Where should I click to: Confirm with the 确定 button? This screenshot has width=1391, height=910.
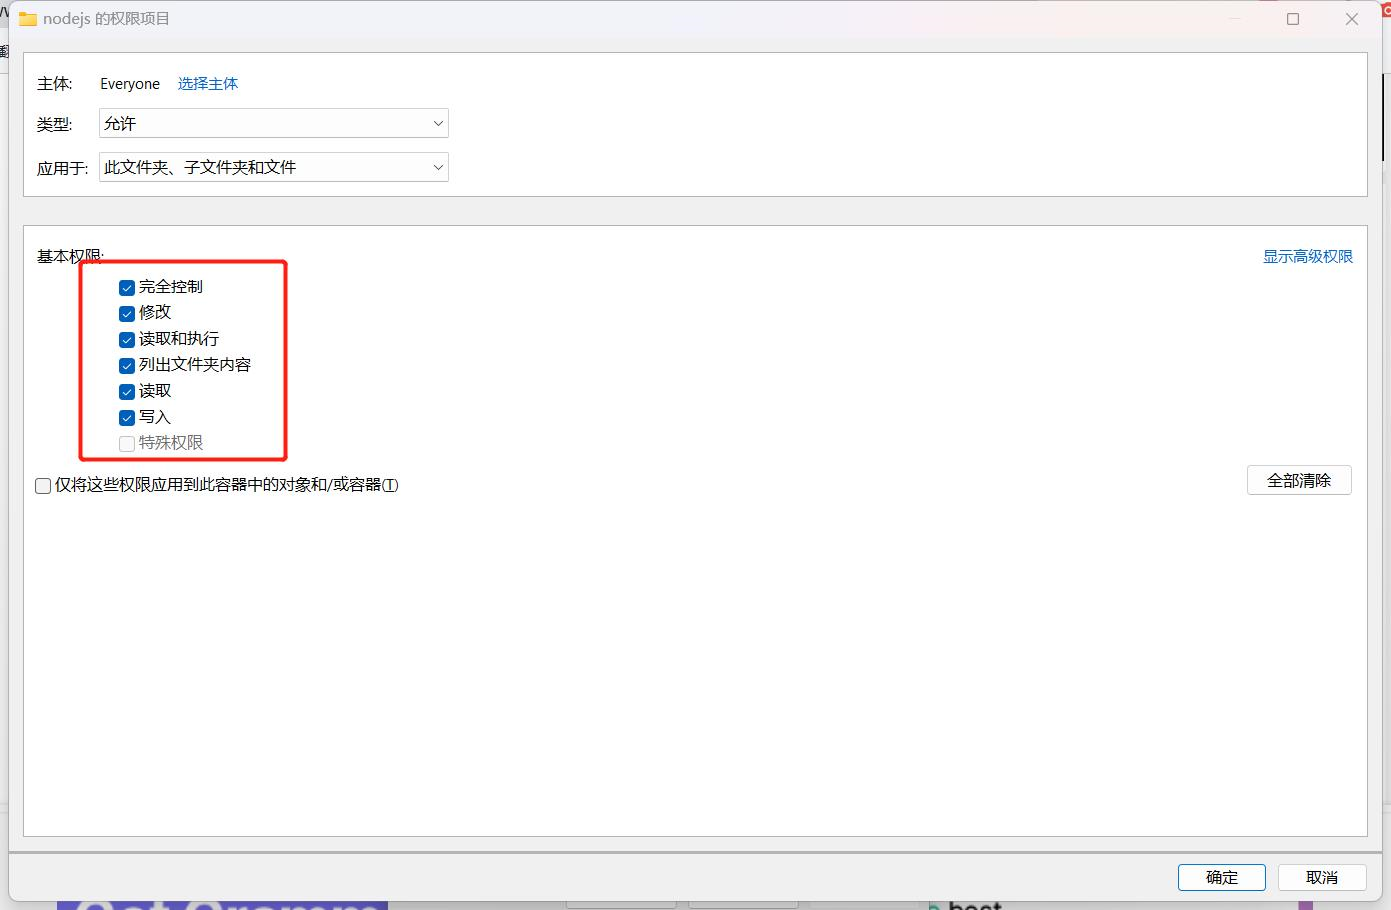pos(1221,877)
